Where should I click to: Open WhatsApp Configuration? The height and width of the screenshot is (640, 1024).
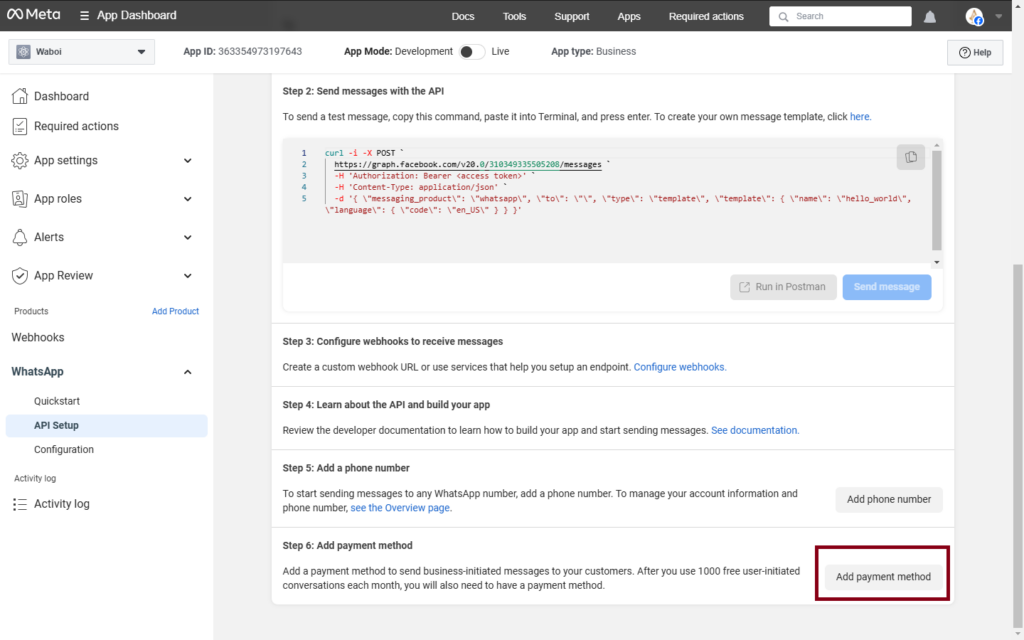click(64, 449)
